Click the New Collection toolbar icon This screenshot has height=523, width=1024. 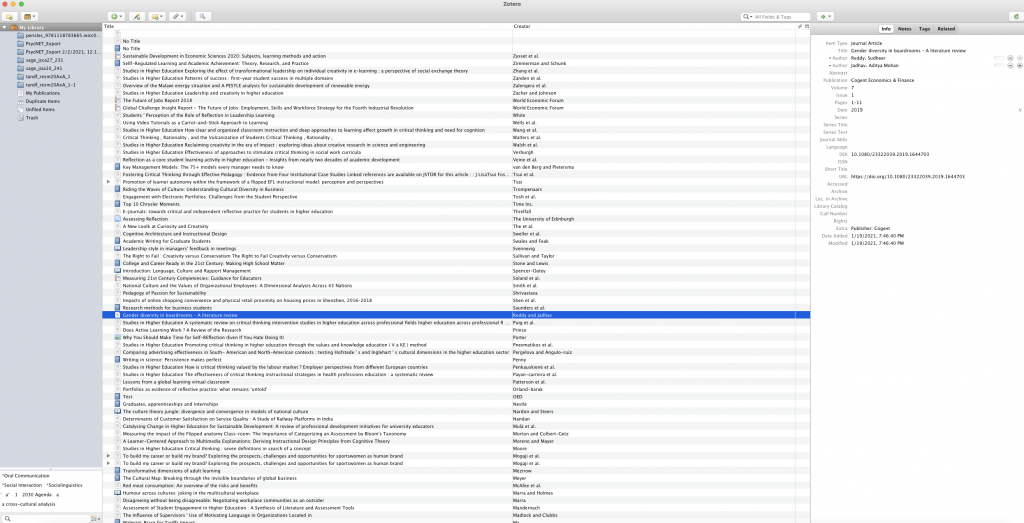8,17
